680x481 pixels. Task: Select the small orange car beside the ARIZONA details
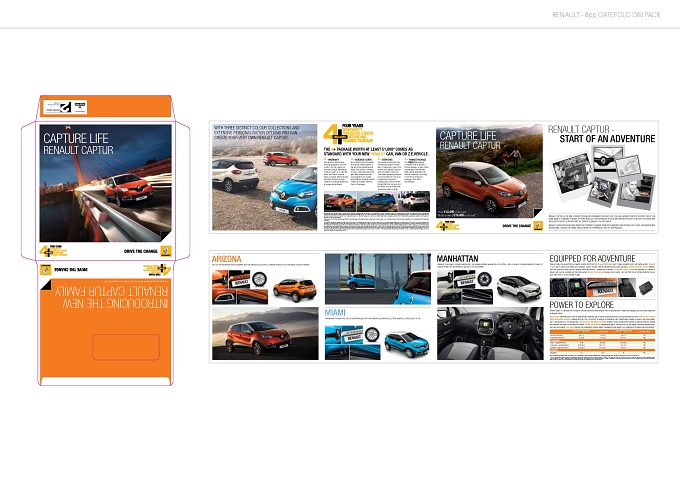click(x=295, y=290)
